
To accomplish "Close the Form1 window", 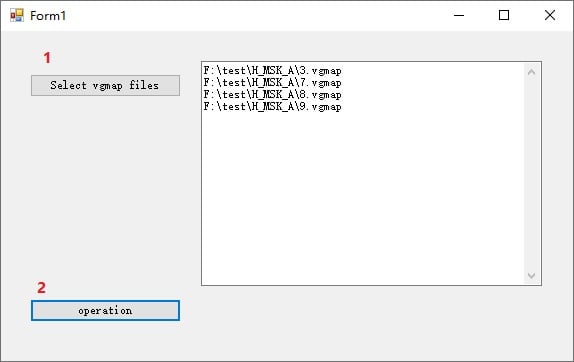I will coord(550,15).
